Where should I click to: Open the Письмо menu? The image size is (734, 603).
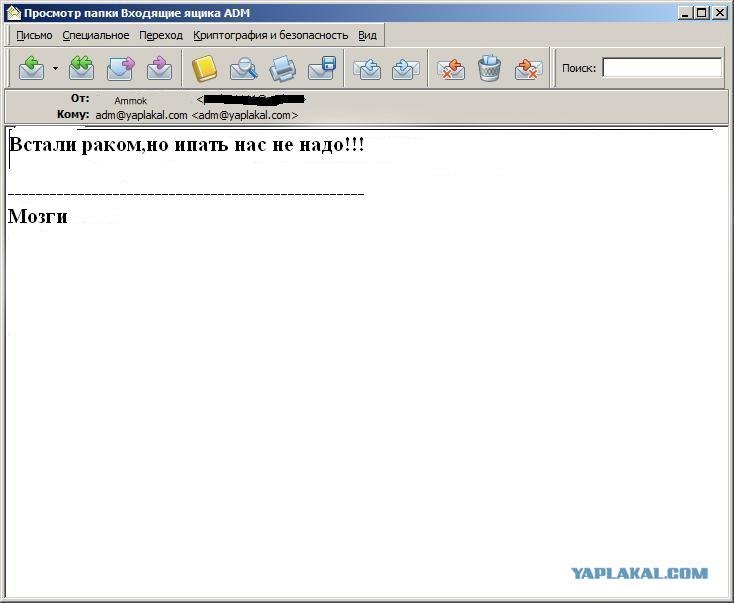[x=34, y=36]
